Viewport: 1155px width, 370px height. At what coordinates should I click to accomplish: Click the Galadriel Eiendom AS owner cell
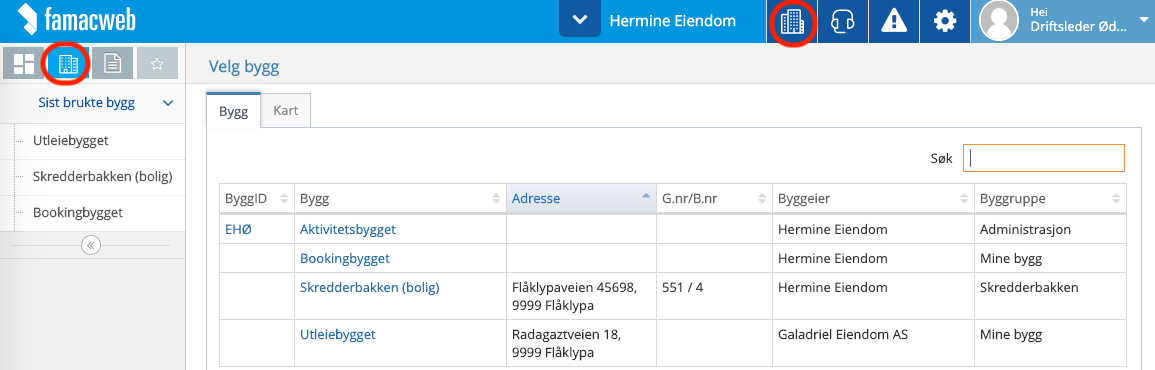(x=873, y=343)
